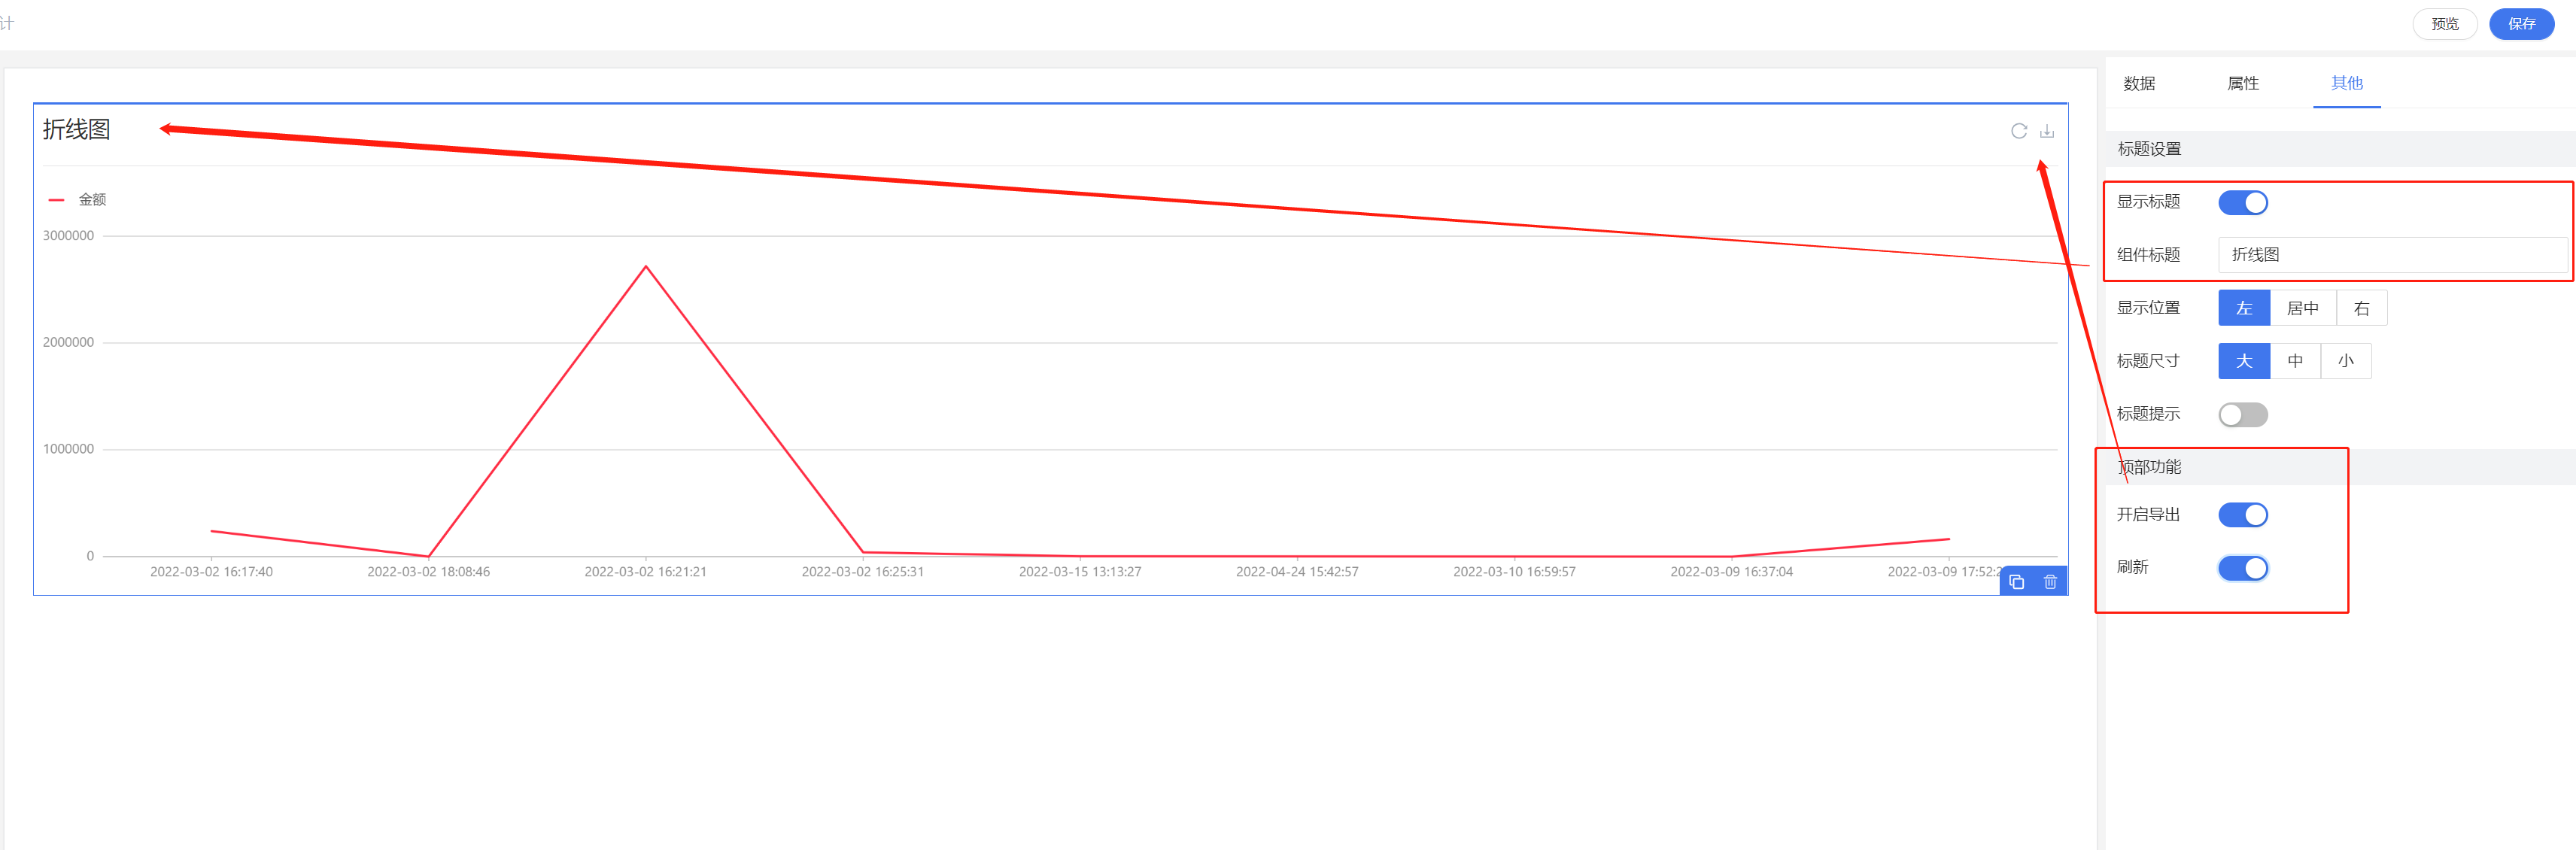This screenshot has width=2576, height=850.
Task: Click x-axis label 2022-03-09 16:37:04
Action: pos(1731,572)
